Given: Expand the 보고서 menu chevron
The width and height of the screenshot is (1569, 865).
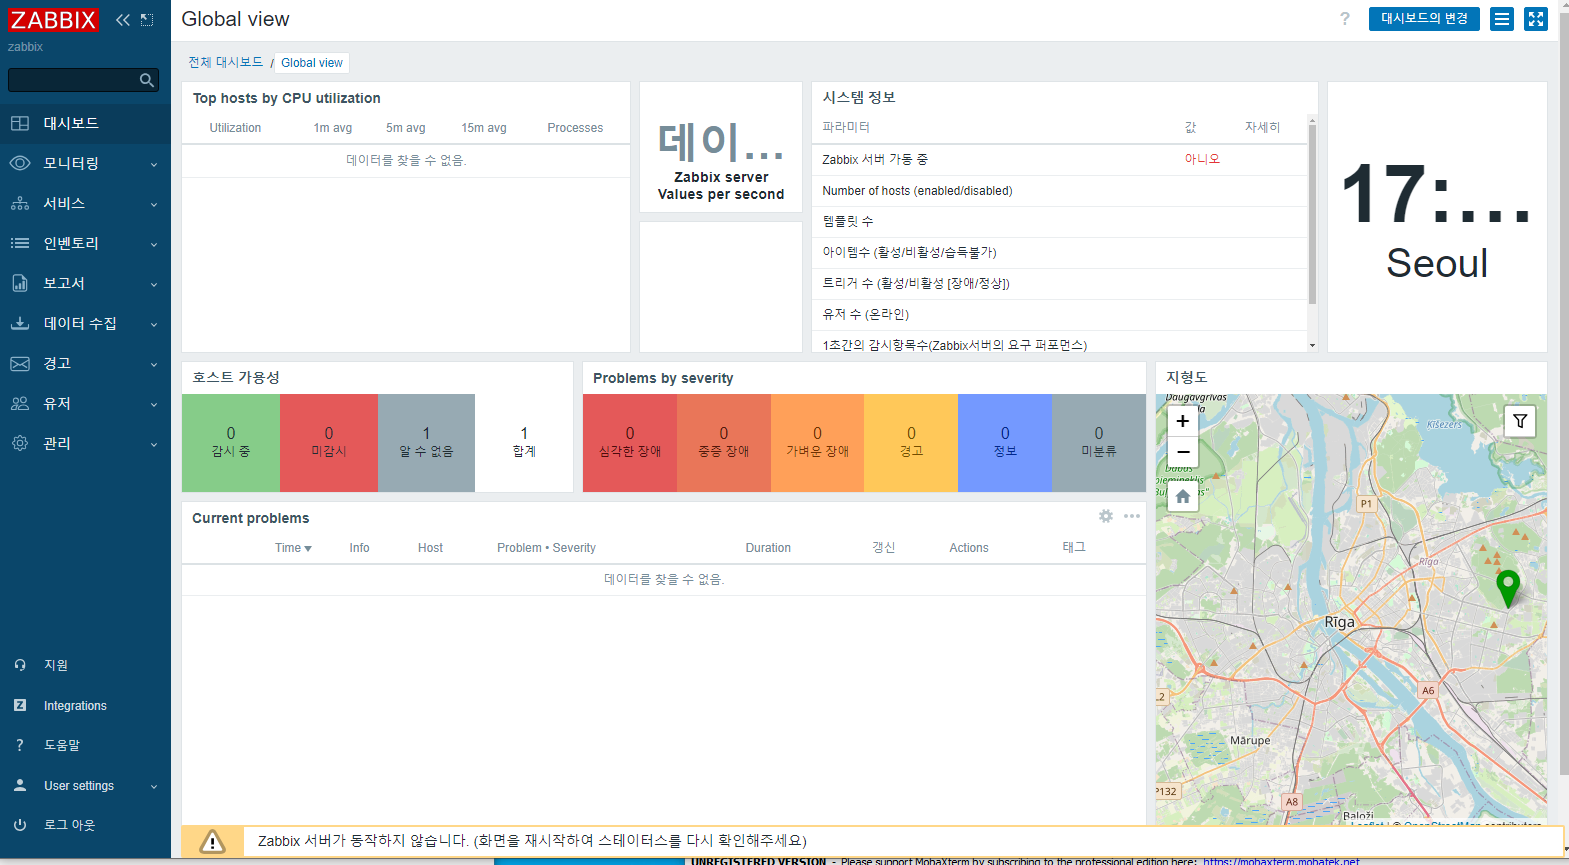Looking at the screenshot, I should 154,284.
